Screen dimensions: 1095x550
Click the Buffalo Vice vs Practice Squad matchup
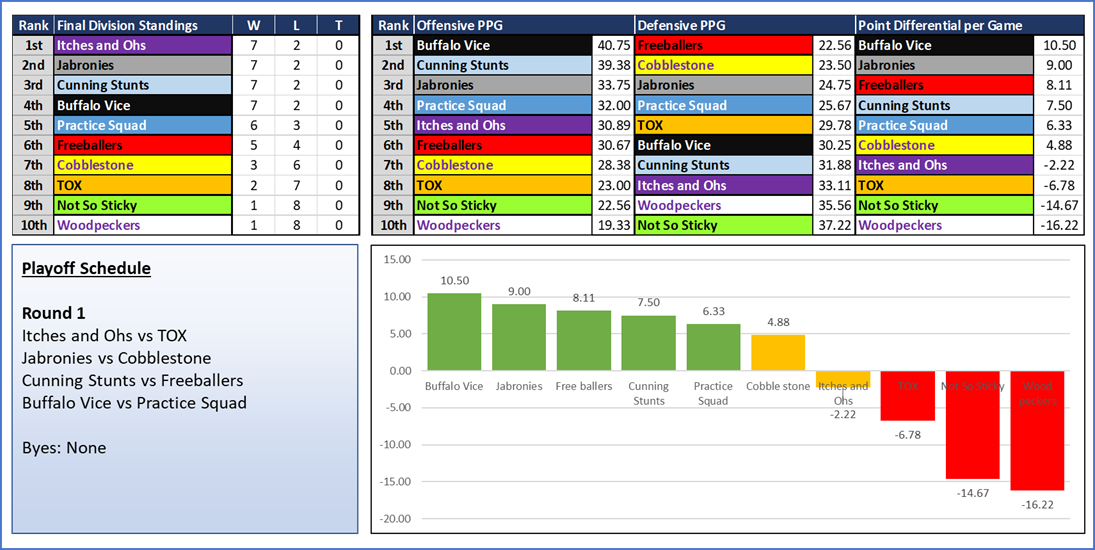[134, 403]
